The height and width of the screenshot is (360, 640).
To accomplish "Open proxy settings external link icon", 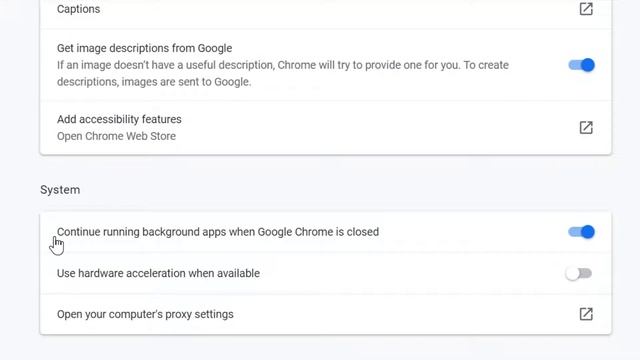I will (x=586, y=314).
